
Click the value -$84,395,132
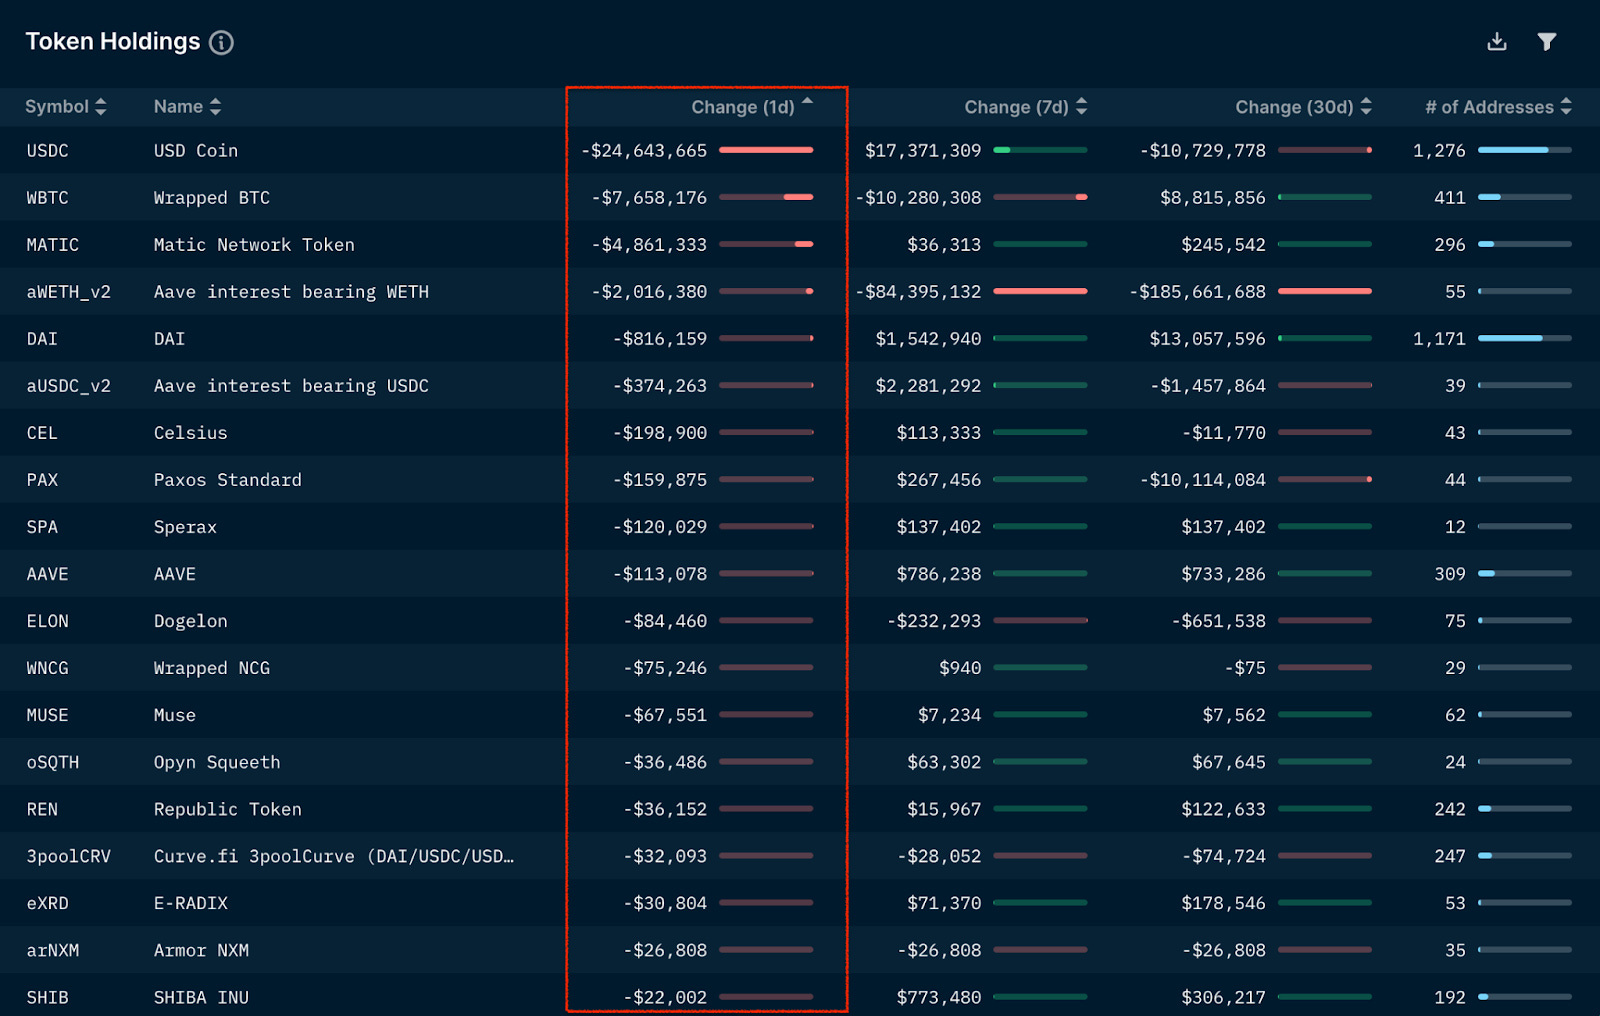tap(918, 292)
